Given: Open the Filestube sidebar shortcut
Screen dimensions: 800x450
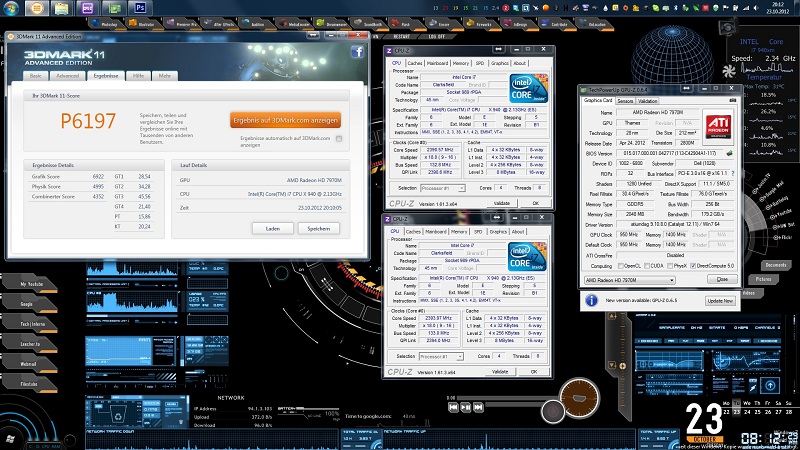Looking at the screenshot, I should tap(29, 384).
